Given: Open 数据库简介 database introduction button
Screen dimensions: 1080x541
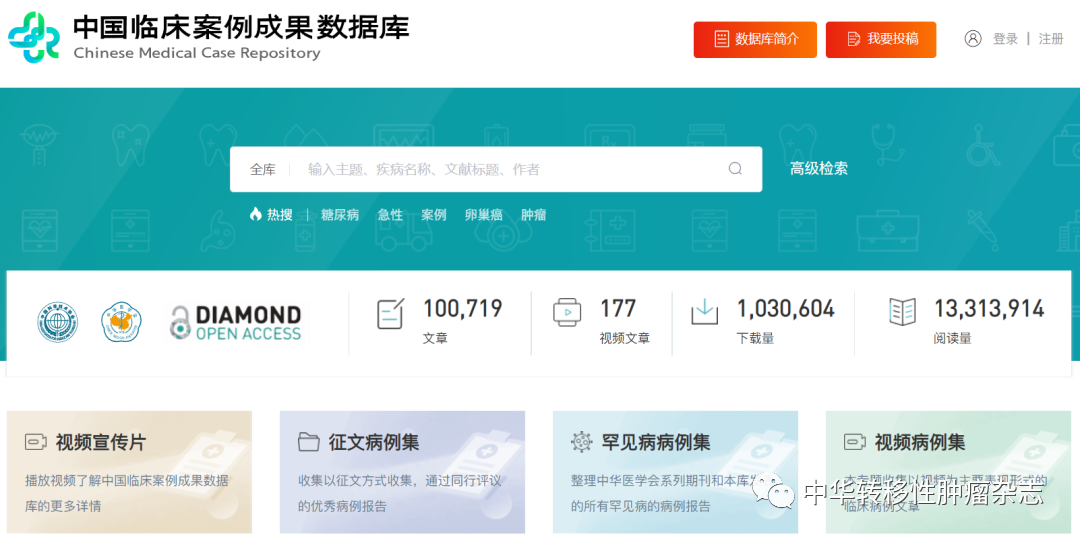Looking at the screenshot, I should point(755,39).
